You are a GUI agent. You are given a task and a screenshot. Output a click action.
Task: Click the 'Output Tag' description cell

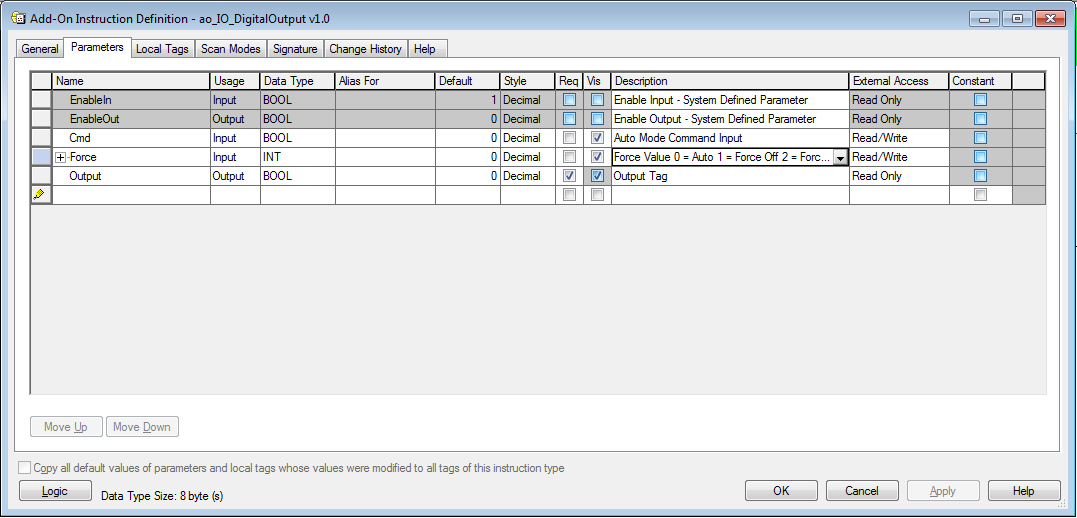[730, 176]
